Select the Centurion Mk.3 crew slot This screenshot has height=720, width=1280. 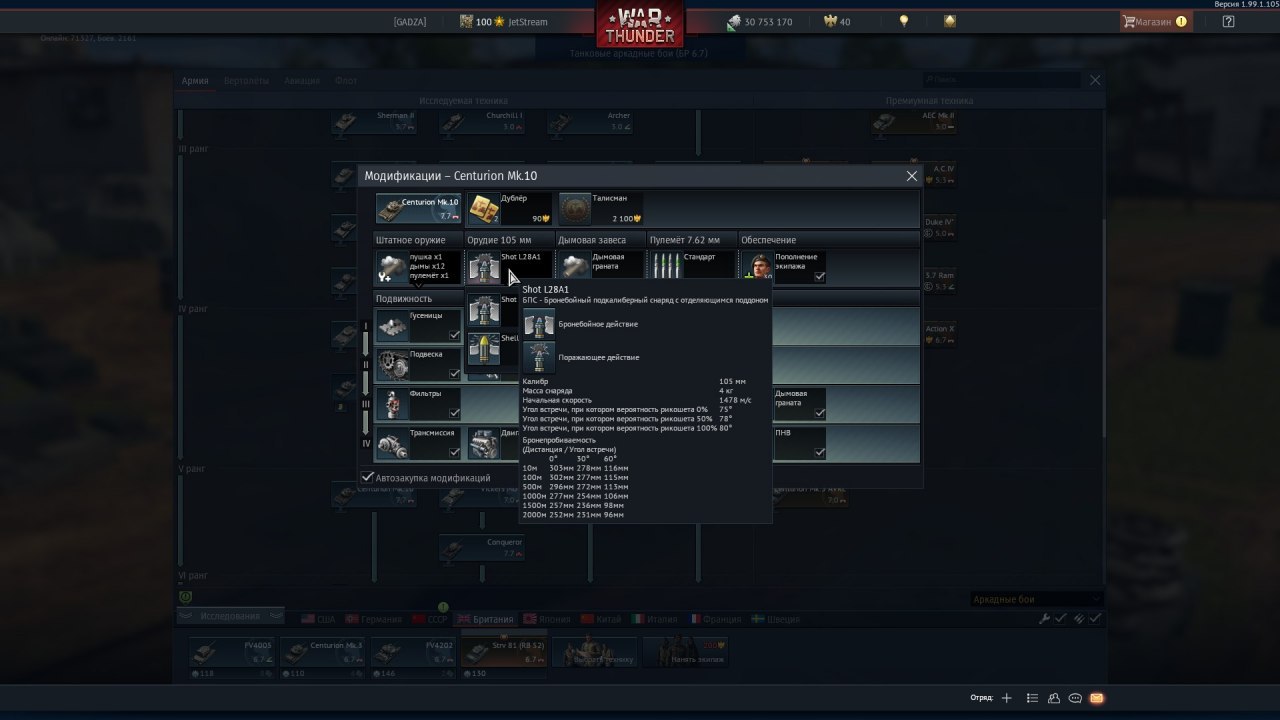[323, 652]
